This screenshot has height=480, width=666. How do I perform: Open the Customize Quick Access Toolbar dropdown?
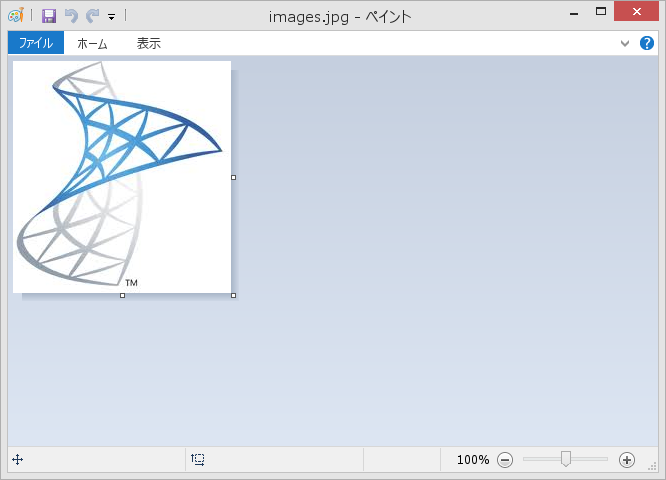coord(111,17)
